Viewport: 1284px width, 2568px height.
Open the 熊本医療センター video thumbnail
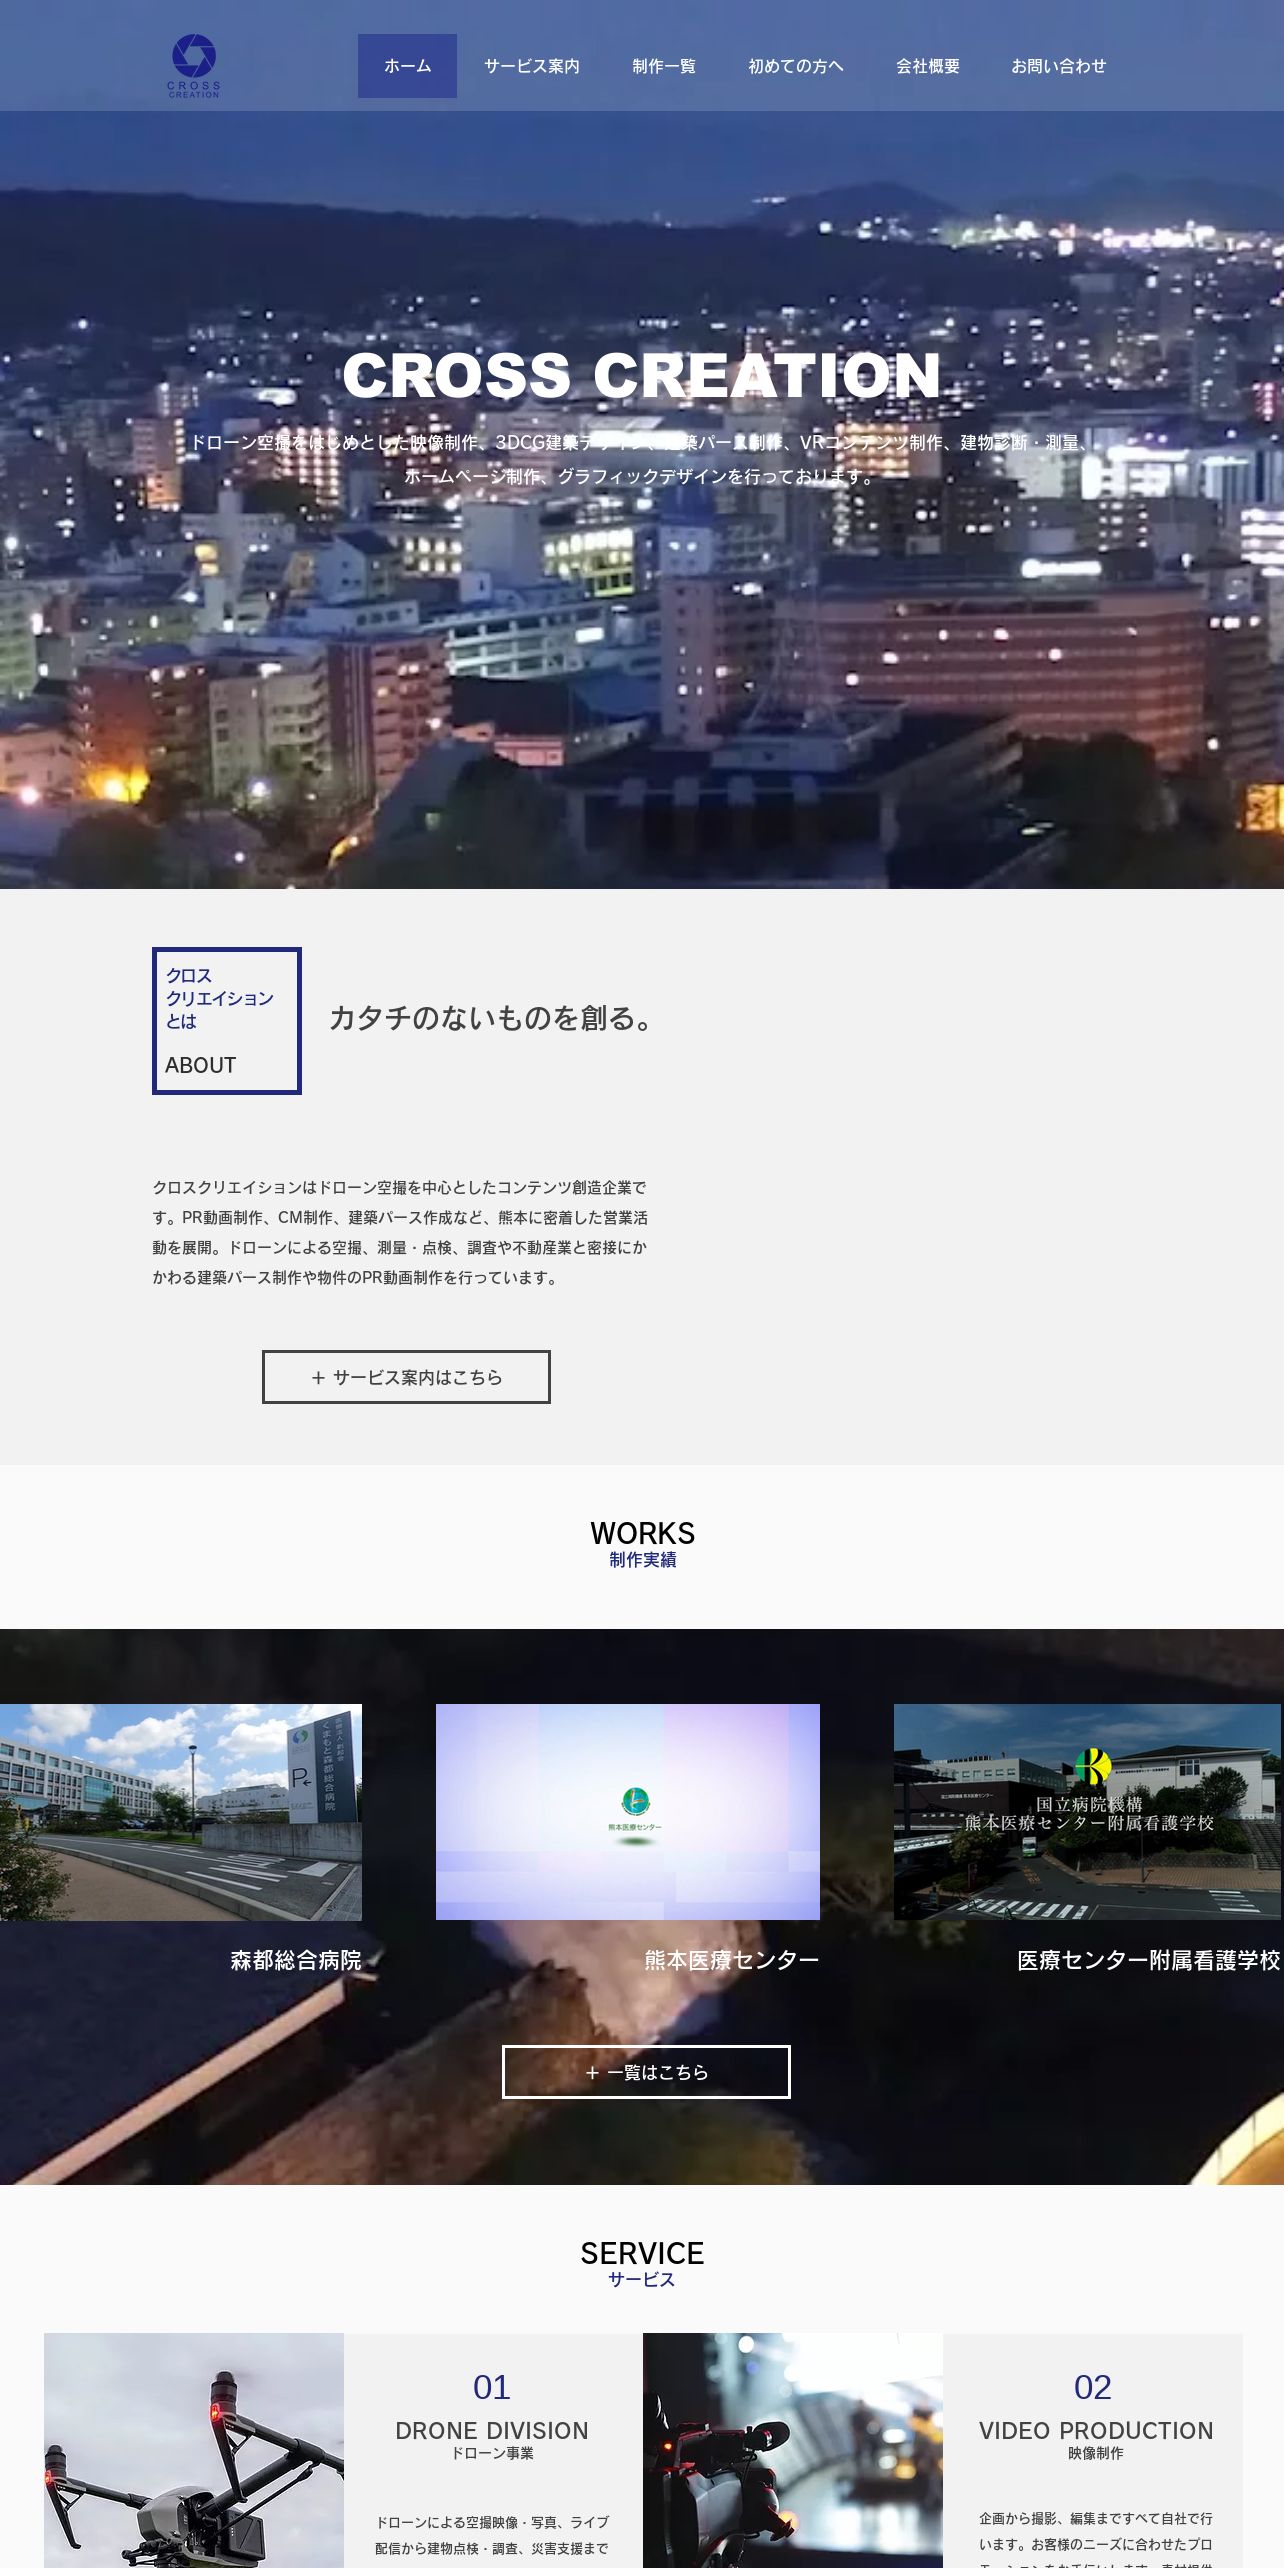pyautogui.click(x=628, y=1812)
